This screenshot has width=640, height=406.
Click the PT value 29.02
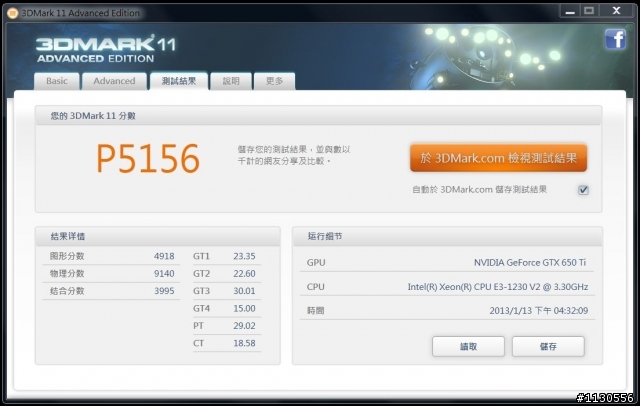(x=244, y=326)
